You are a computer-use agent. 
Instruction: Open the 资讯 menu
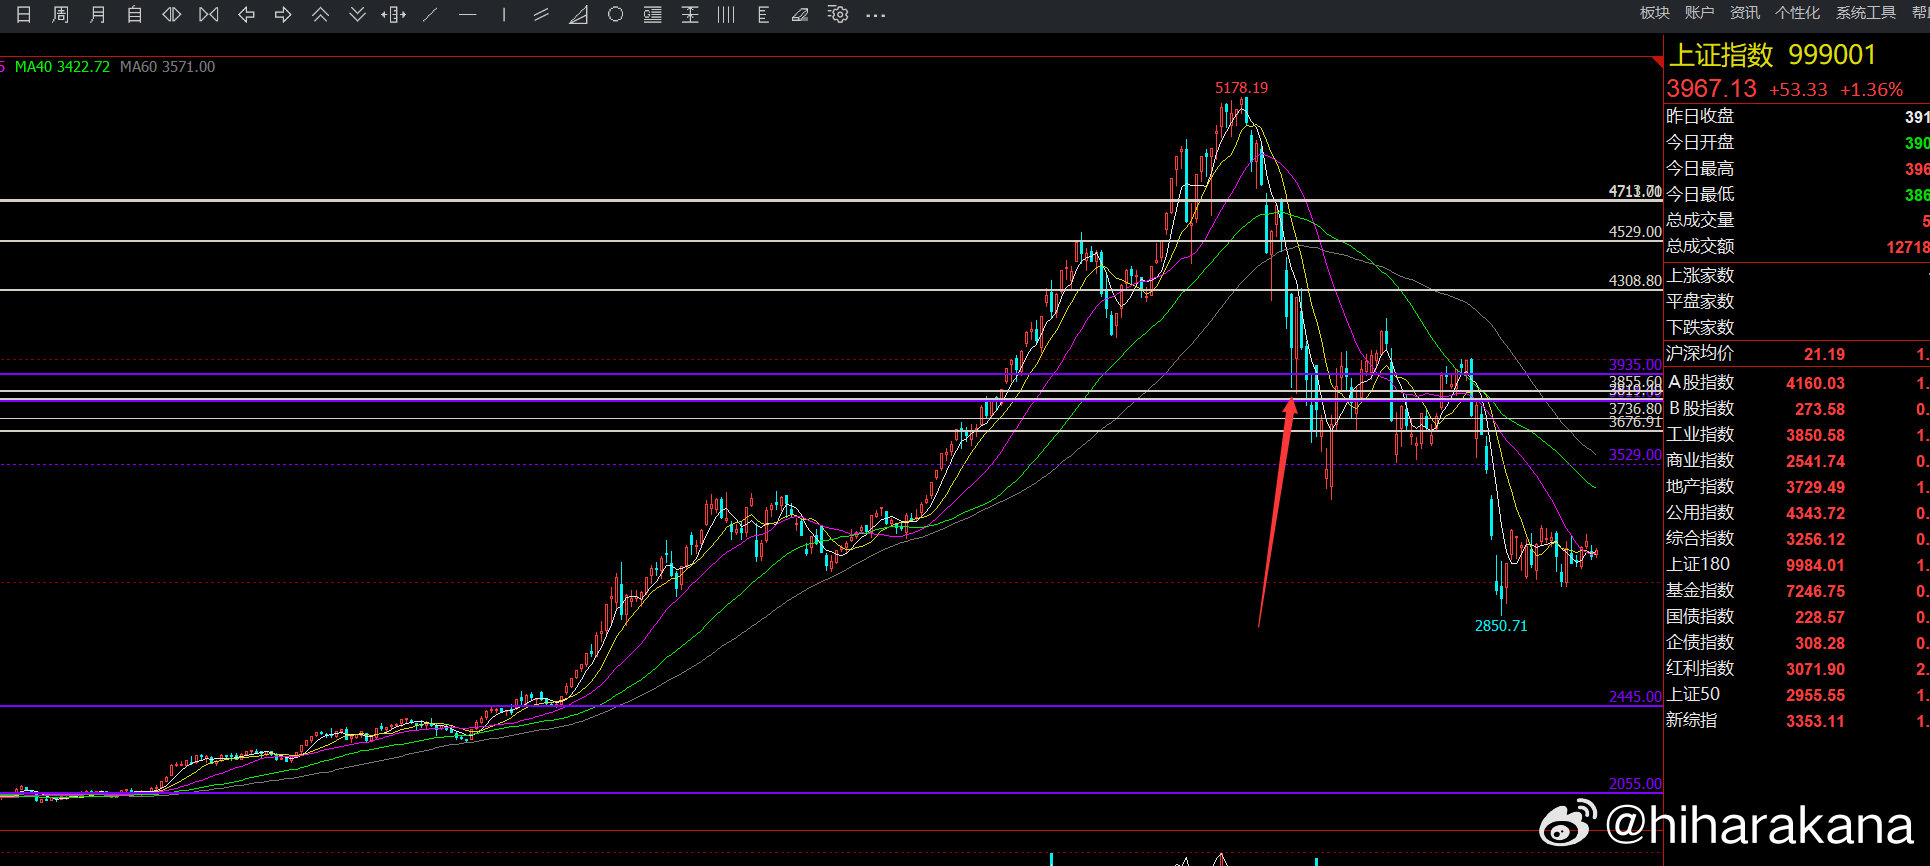pyautogui.click(x=1745, y=13)
